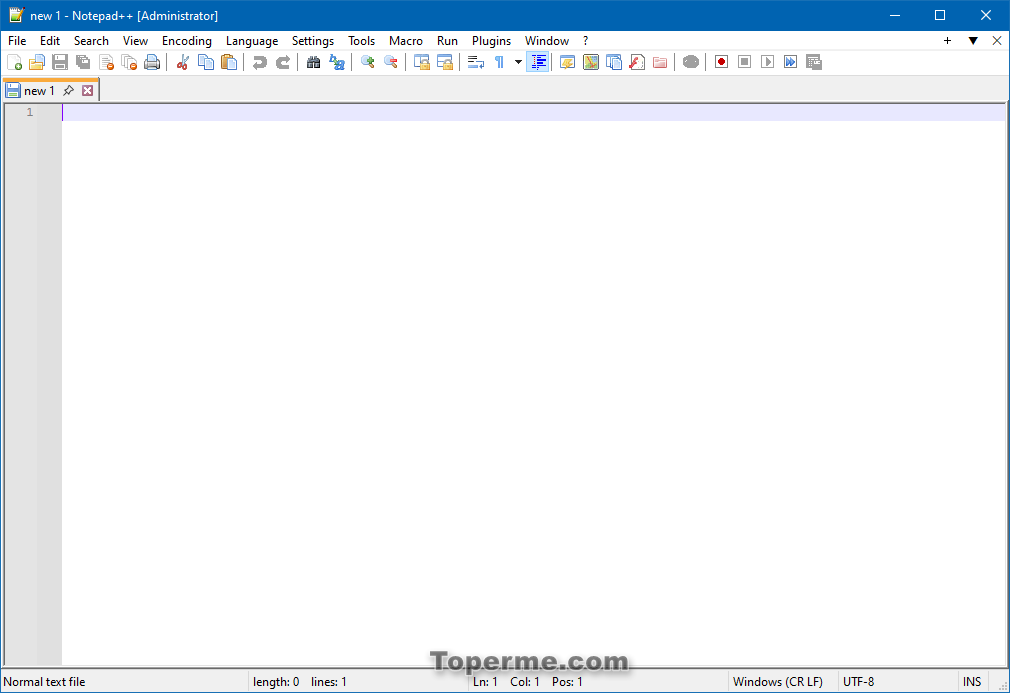
Task: Close the "new 1" tab
Action: pos(88,91)
